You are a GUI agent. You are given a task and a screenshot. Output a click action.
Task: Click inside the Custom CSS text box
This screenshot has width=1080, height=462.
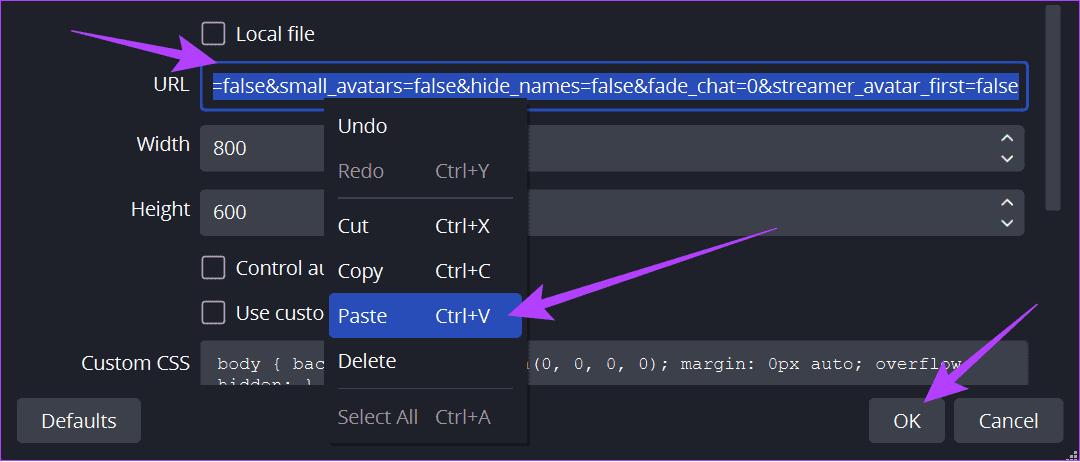(780, 364)
